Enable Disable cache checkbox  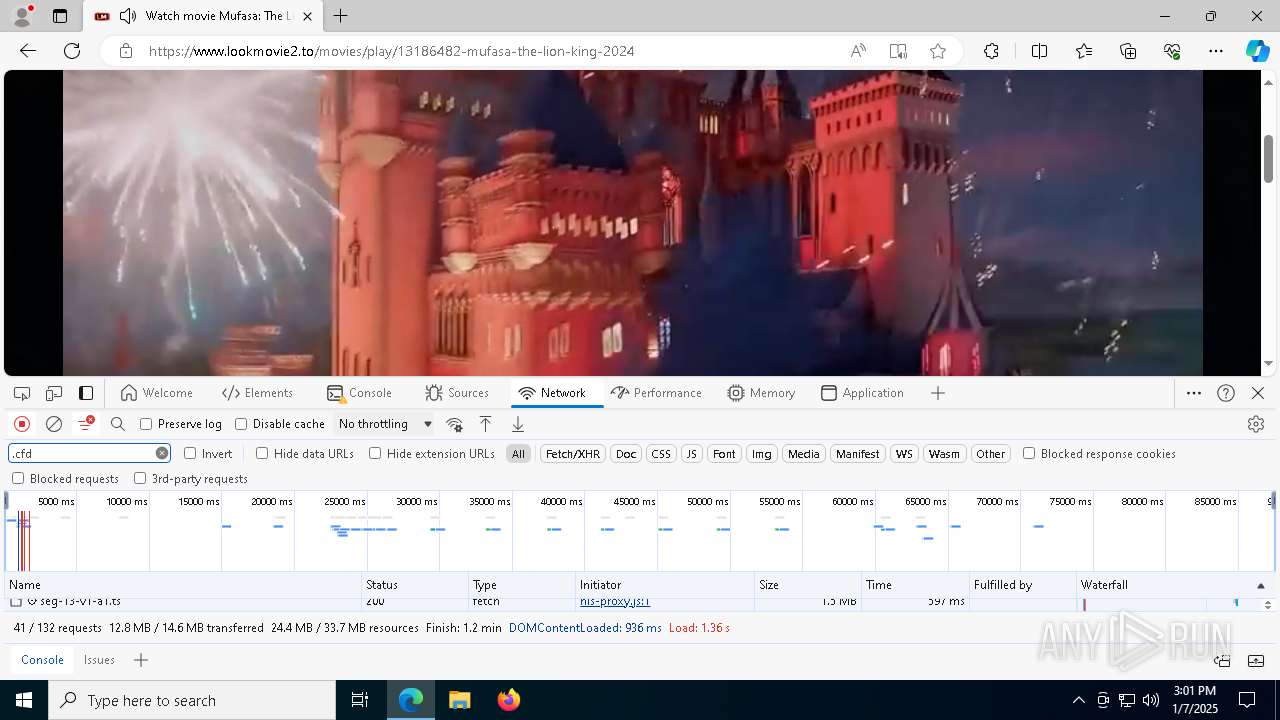(241, 424)
